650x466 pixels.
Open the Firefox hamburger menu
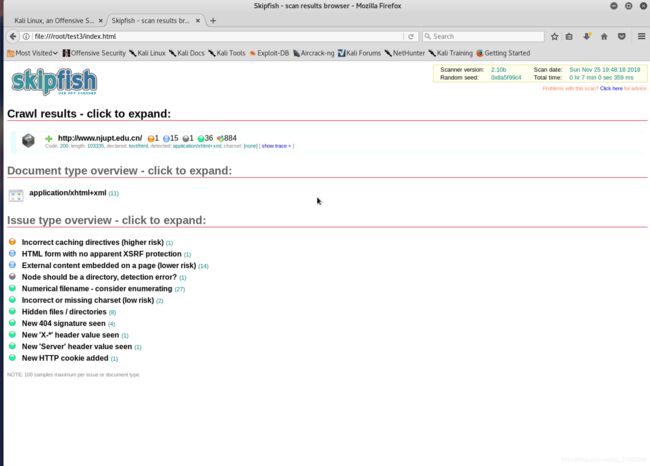pyautogui.click(x=641, y=36)
